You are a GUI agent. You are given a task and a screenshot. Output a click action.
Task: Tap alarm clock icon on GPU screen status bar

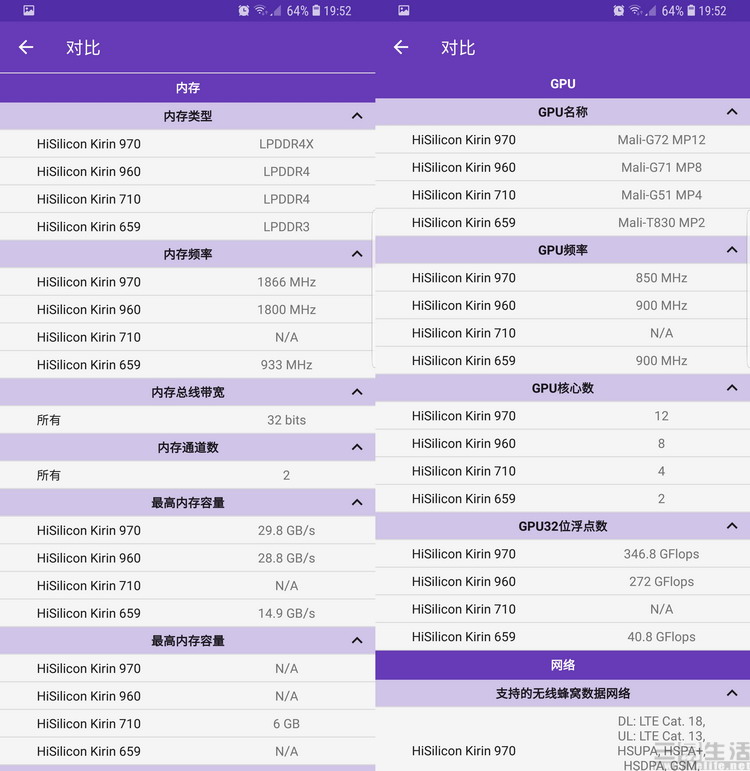point(619,10)
